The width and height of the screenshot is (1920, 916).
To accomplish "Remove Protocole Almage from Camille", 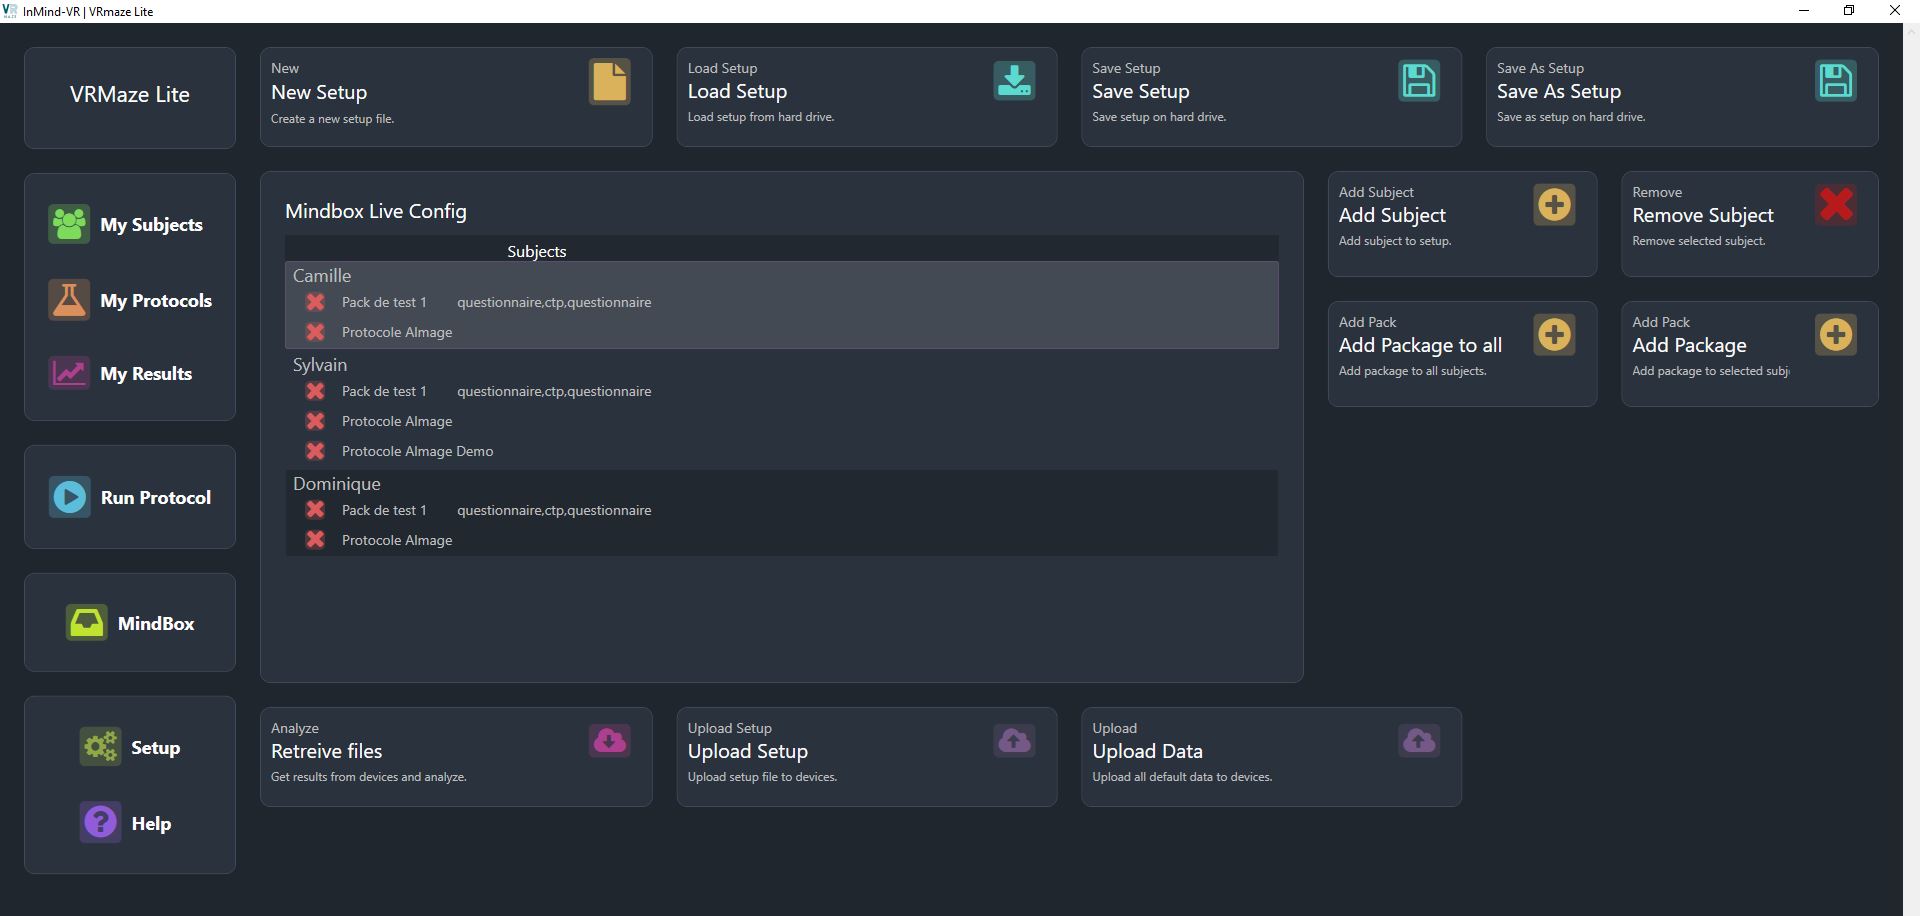I will 315,332.
